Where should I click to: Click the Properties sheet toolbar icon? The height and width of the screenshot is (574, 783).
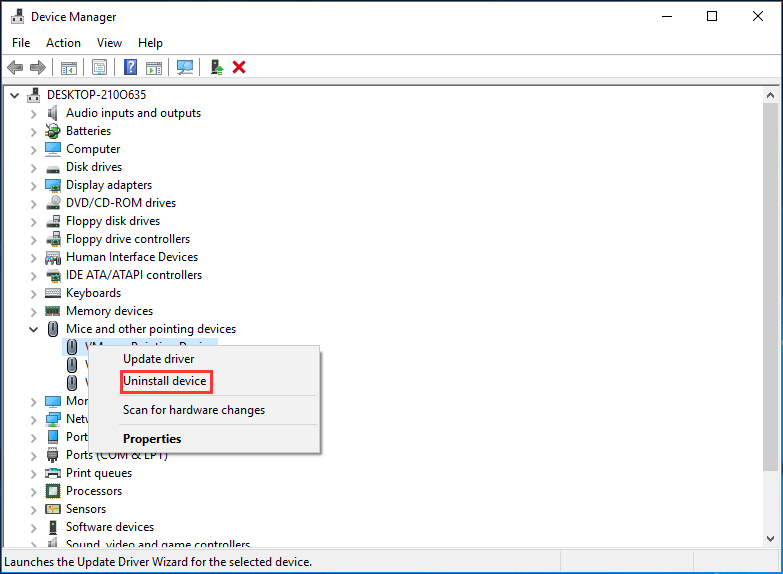click(x=99, y=67)
